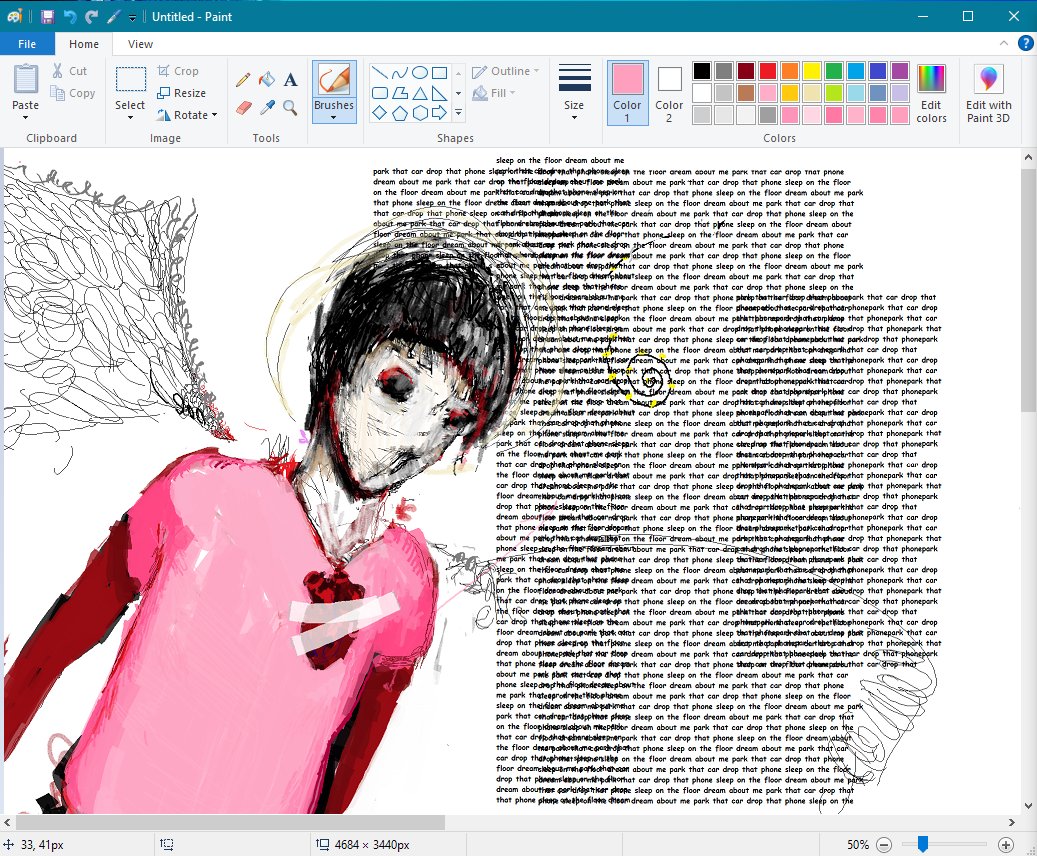Click the Brushes tool icon

tap(333, 81)
